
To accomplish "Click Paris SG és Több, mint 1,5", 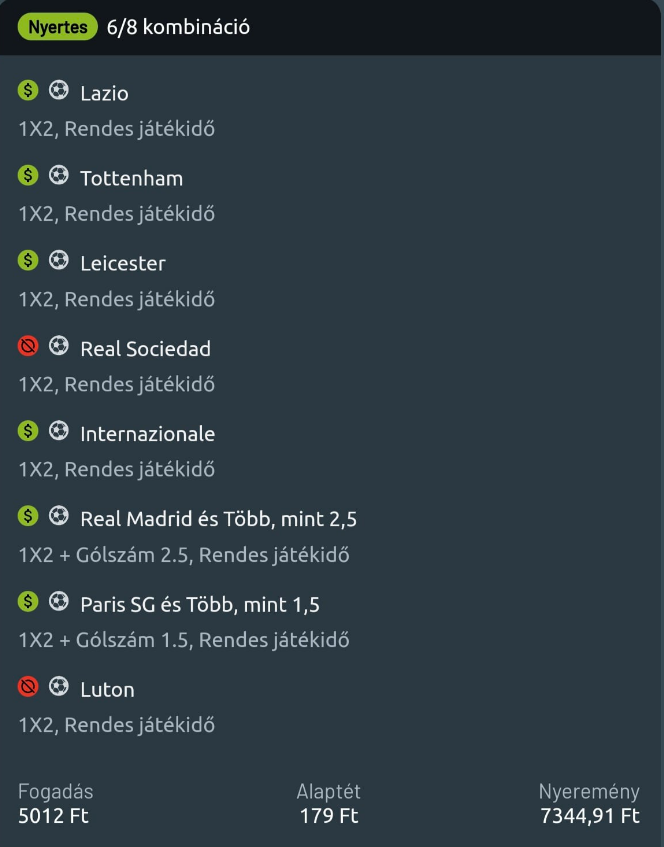I will point(200,604).
